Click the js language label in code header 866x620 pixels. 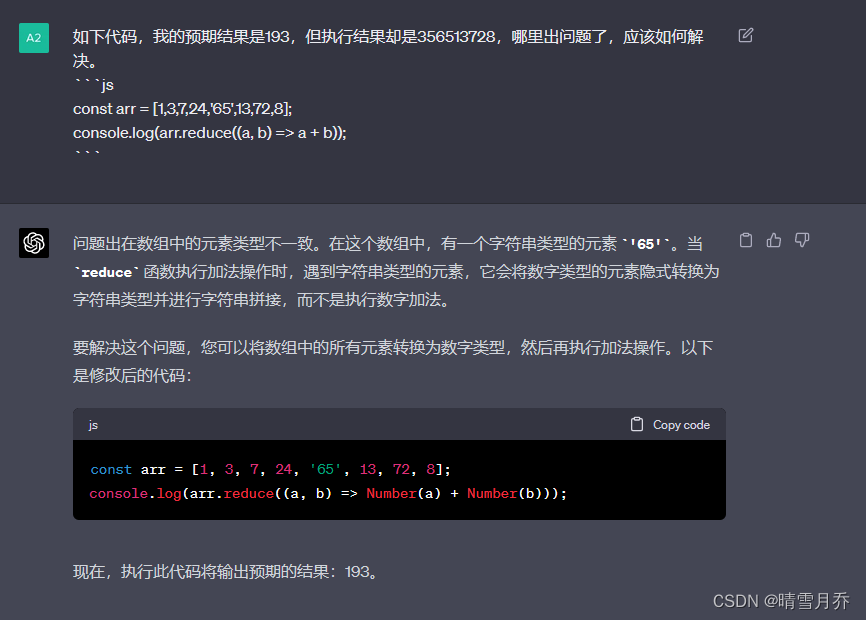[93, 425]
